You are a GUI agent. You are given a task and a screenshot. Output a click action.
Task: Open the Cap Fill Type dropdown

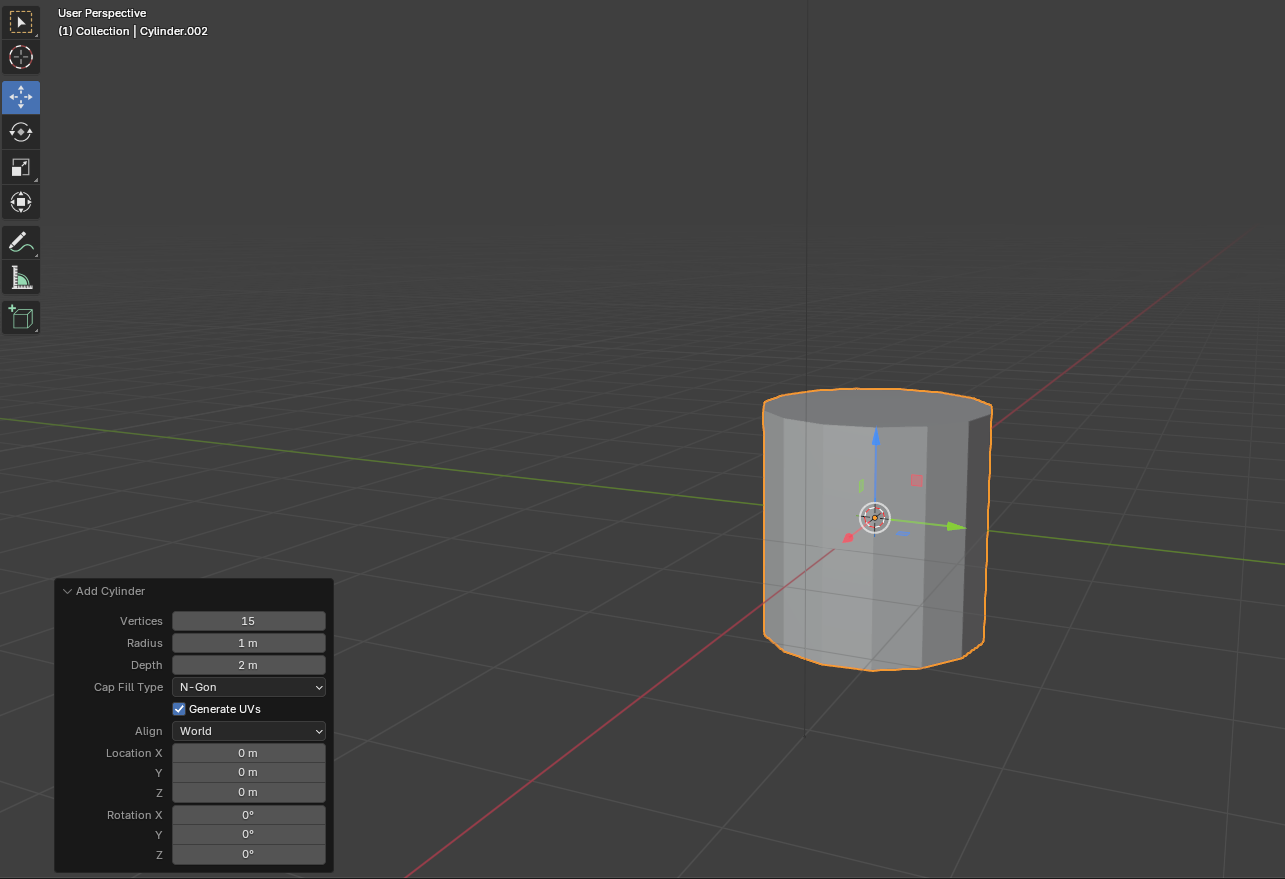[249, 687]
